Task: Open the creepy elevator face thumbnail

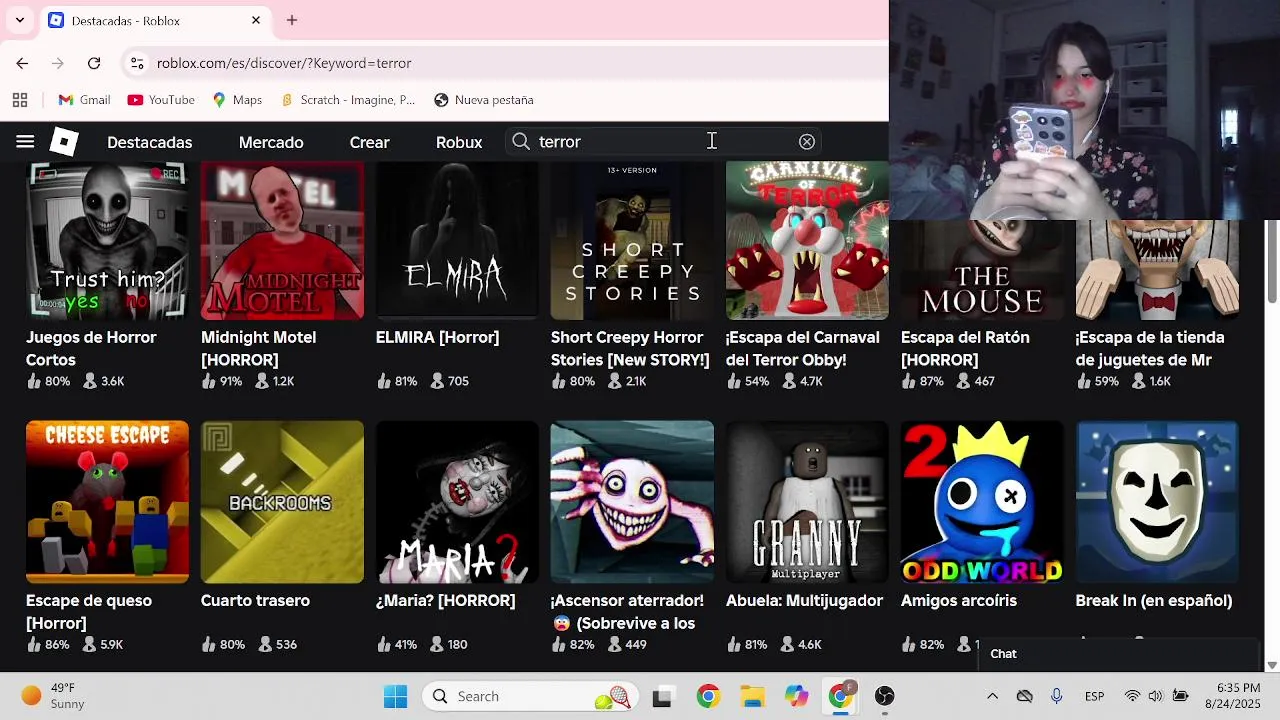Action: click(632, 502)
